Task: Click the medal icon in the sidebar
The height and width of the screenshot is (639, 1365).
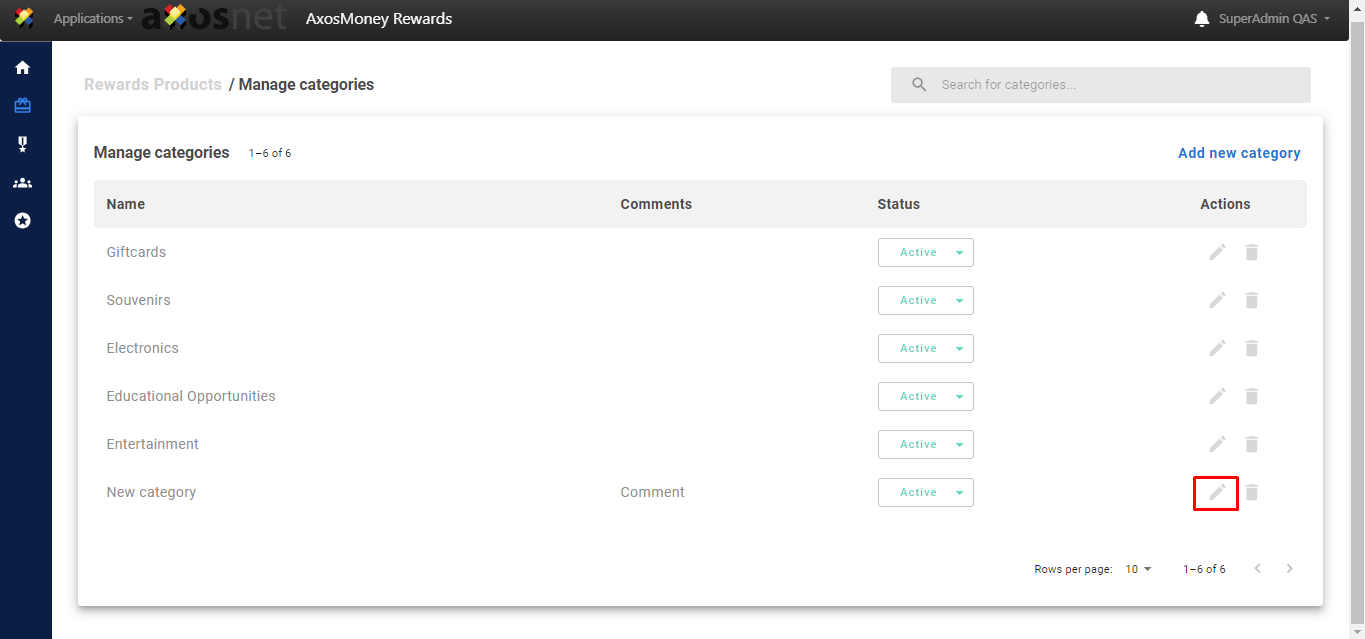Action: coord(22,145)
